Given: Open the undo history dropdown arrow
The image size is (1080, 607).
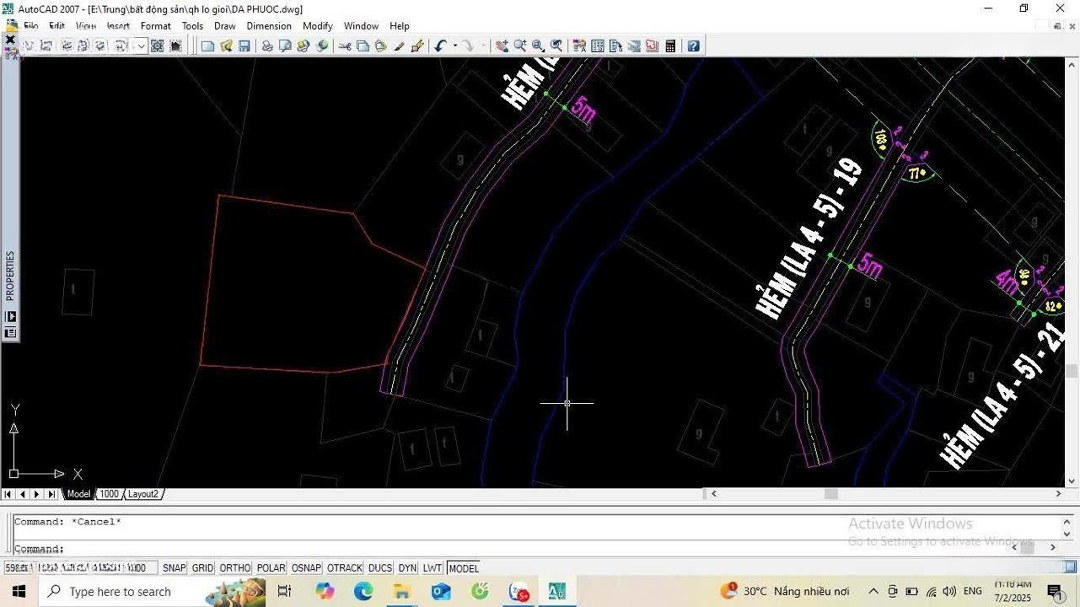Looking at the screenshot, I should (455, 46).
